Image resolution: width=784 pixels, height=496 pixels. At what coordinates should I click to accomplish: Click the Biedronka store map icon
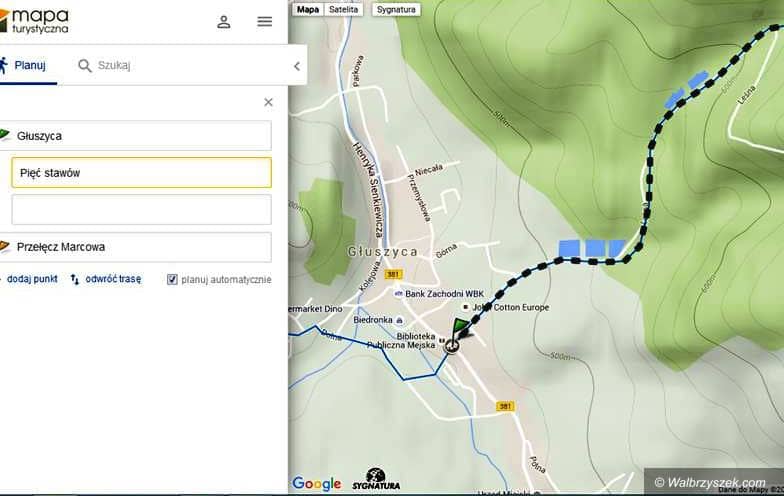(x=400, y=321)
